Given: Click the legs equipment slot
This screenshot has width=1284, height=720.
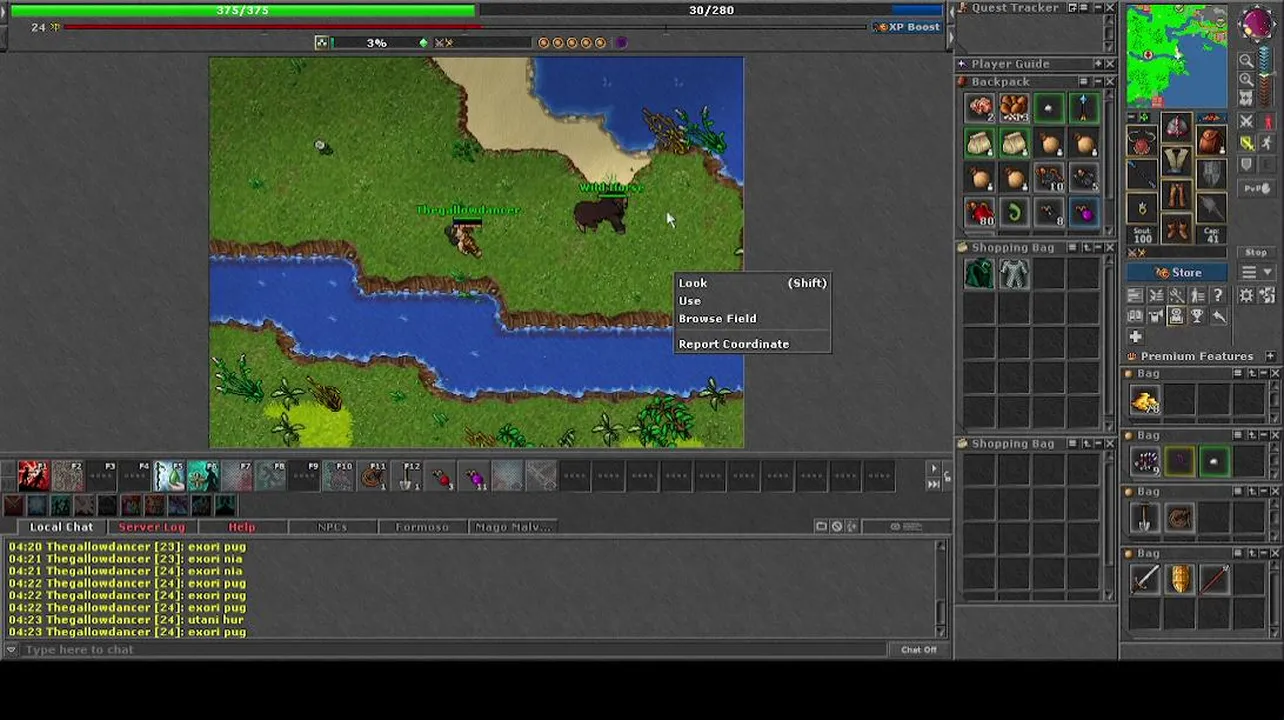Looking at the screenshot, I should [1177, 195].
